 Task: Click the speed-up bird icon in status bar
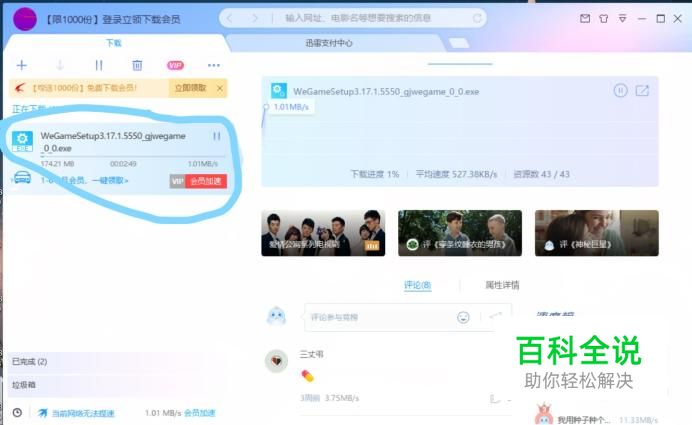pyautogui.click(x=42, y=413)
